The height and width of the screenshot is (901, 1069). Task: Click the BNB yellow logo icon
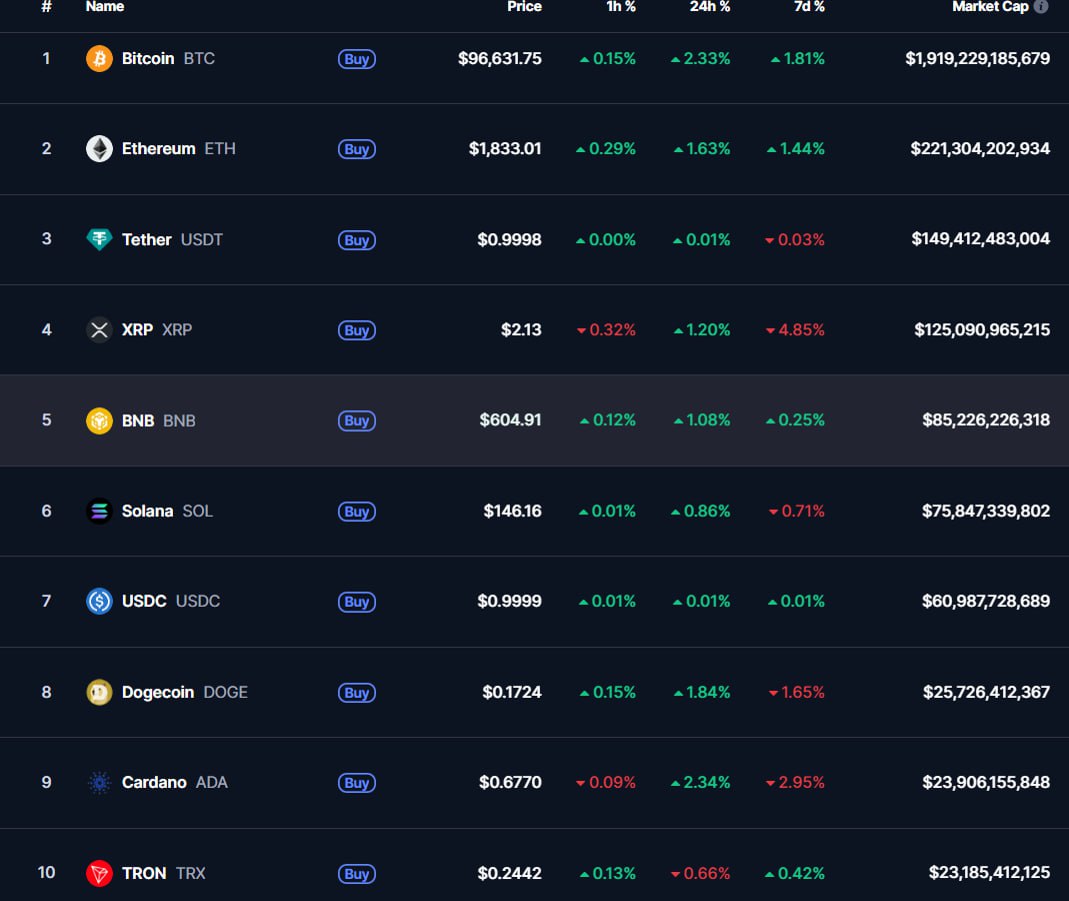pos(99,420)
